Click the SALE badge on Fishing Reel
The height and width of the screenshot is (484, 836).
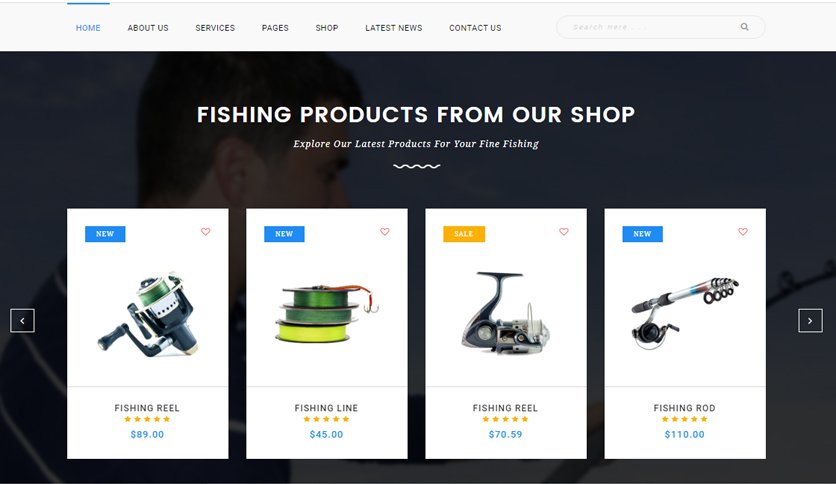tap(464, 234)
